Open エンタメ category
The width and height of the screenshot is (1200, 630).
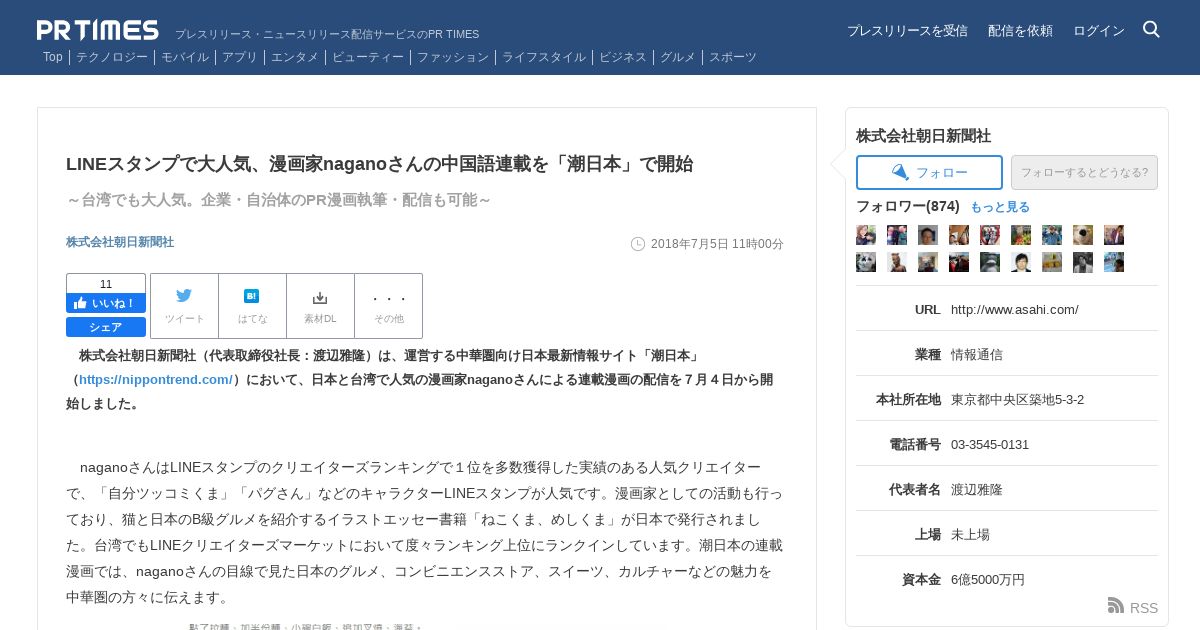[x=295, y=57]
